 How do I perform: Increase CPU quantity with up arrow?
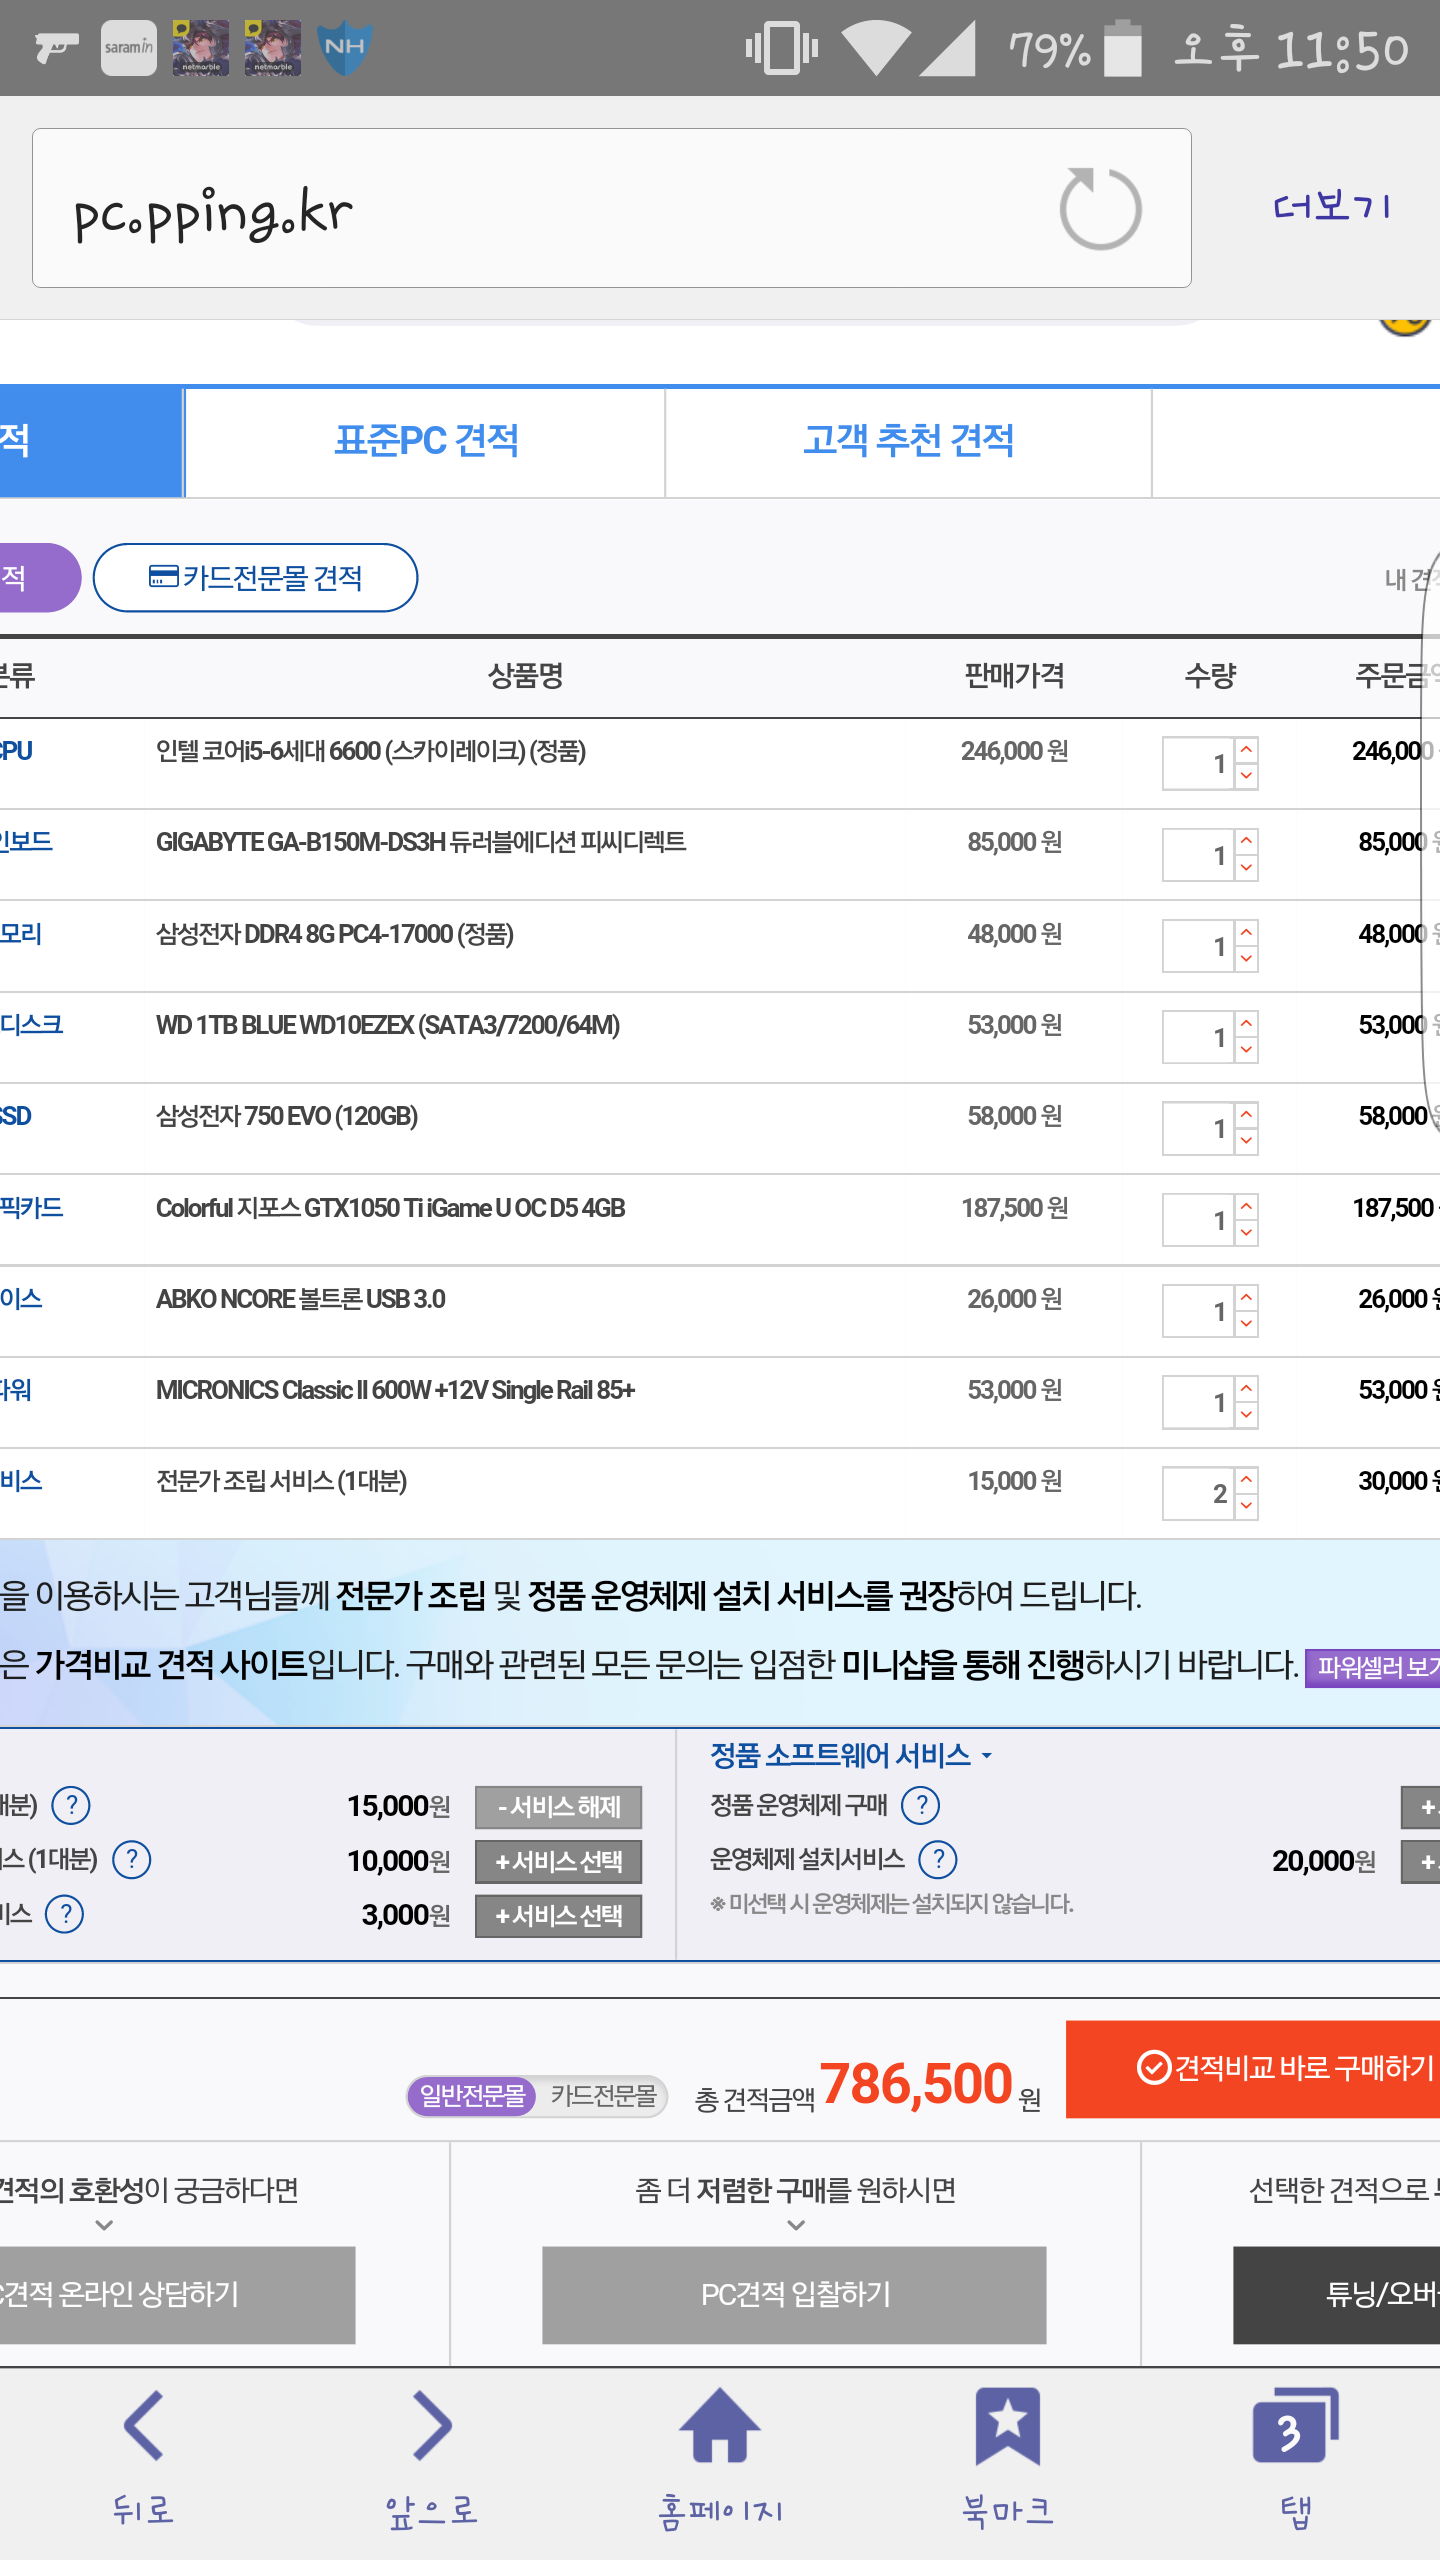pyautogui.click(x=1246, y=750)
